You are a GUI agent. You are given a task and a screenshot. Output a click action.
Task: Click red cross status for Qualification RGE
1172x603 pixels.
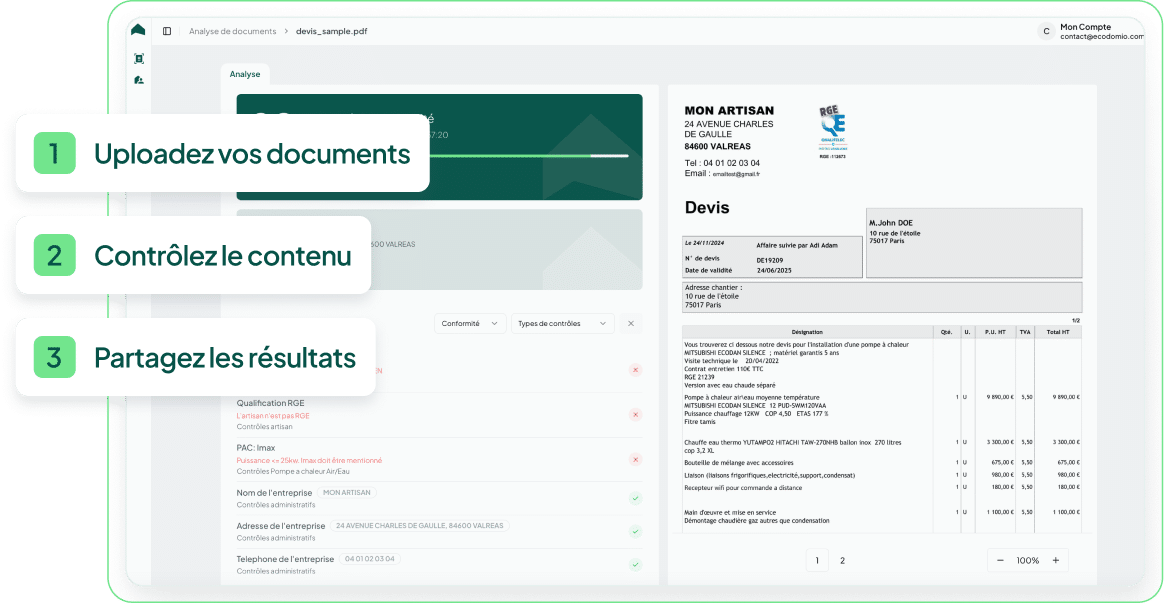pyautogui.click(x=635, y=414)
